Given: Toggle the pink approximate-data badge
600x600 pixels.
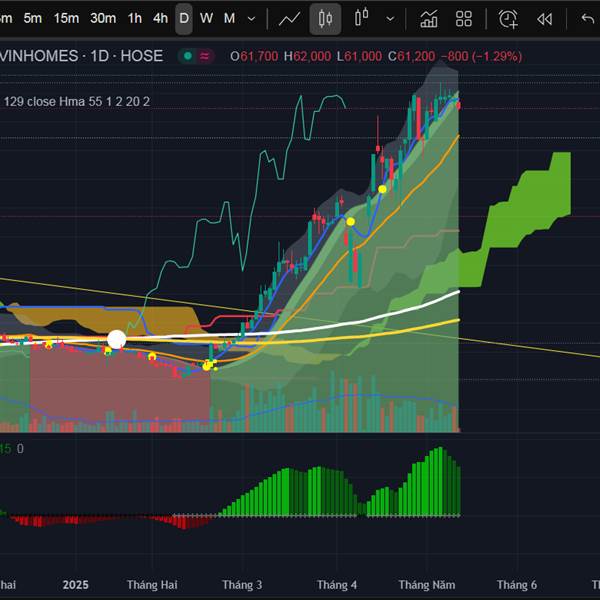Looking at the screenshot, I should (205, 56).
